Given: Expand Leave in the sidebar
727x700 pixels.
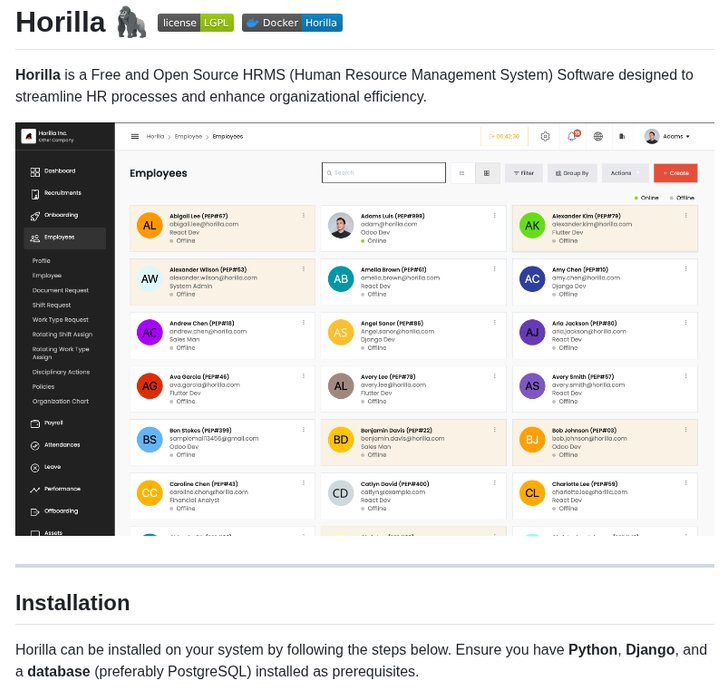Looking at the screenshot, I should pos(45,467).
